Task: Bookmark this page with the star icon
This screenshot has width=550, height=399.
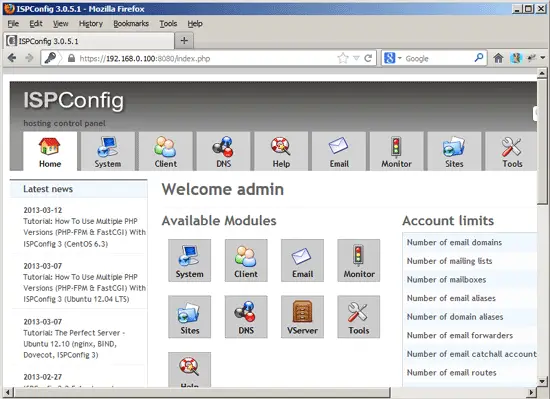Action: tap(343, 58)
